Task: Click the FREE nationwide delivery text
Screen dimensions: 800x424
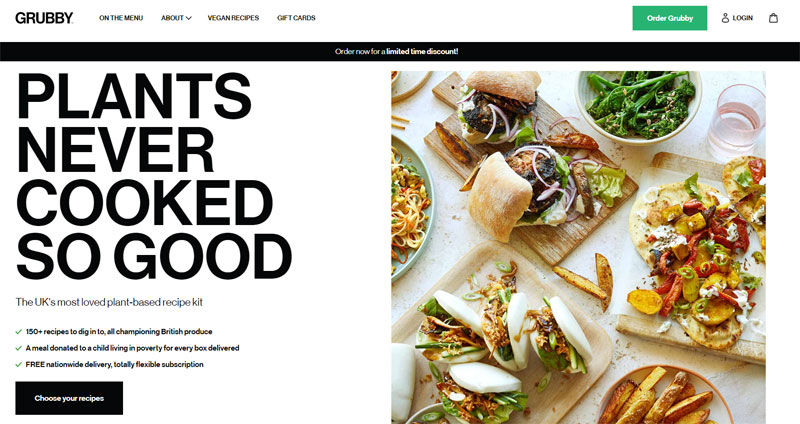Action: click(x=114, y=364)
